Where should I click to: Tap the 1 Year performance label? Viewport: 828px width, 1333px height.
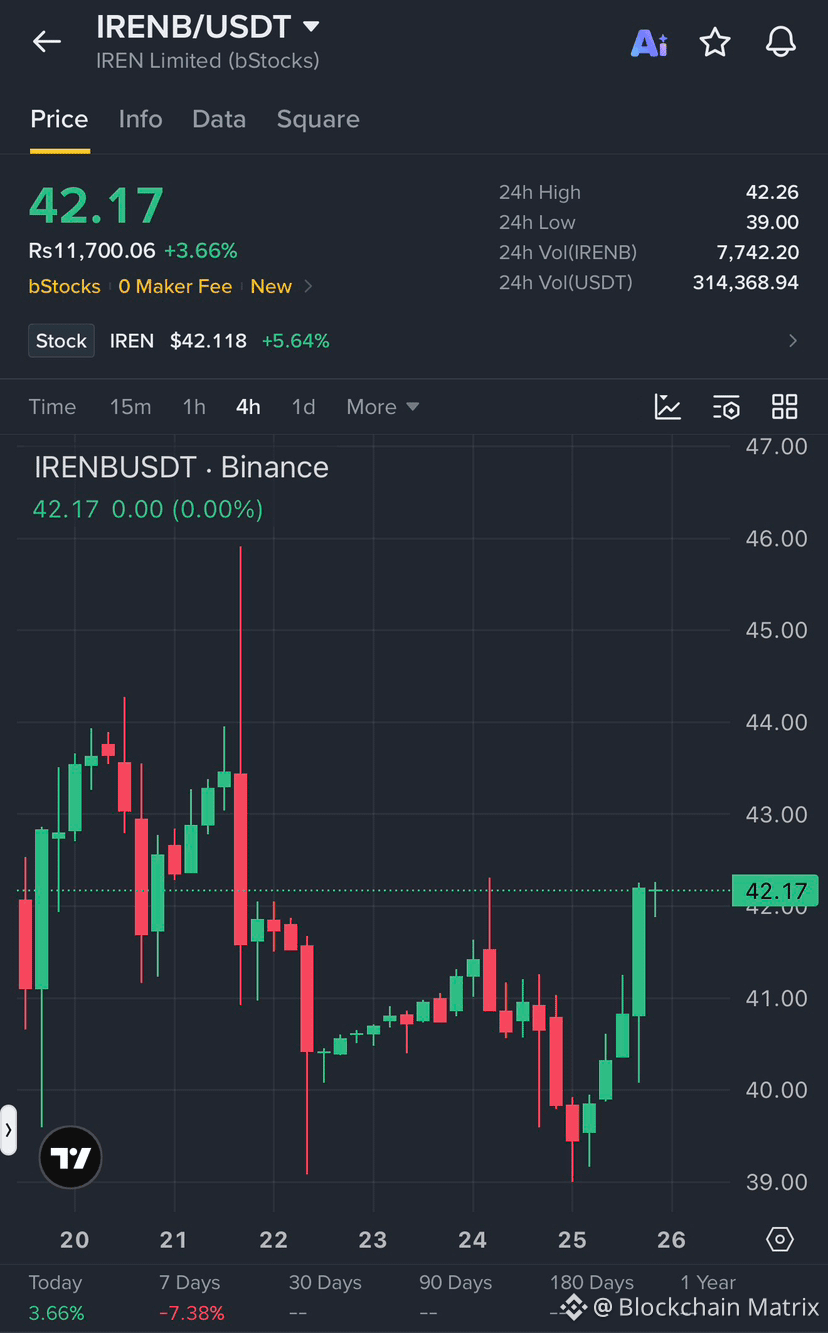[x=708, y=1283]
